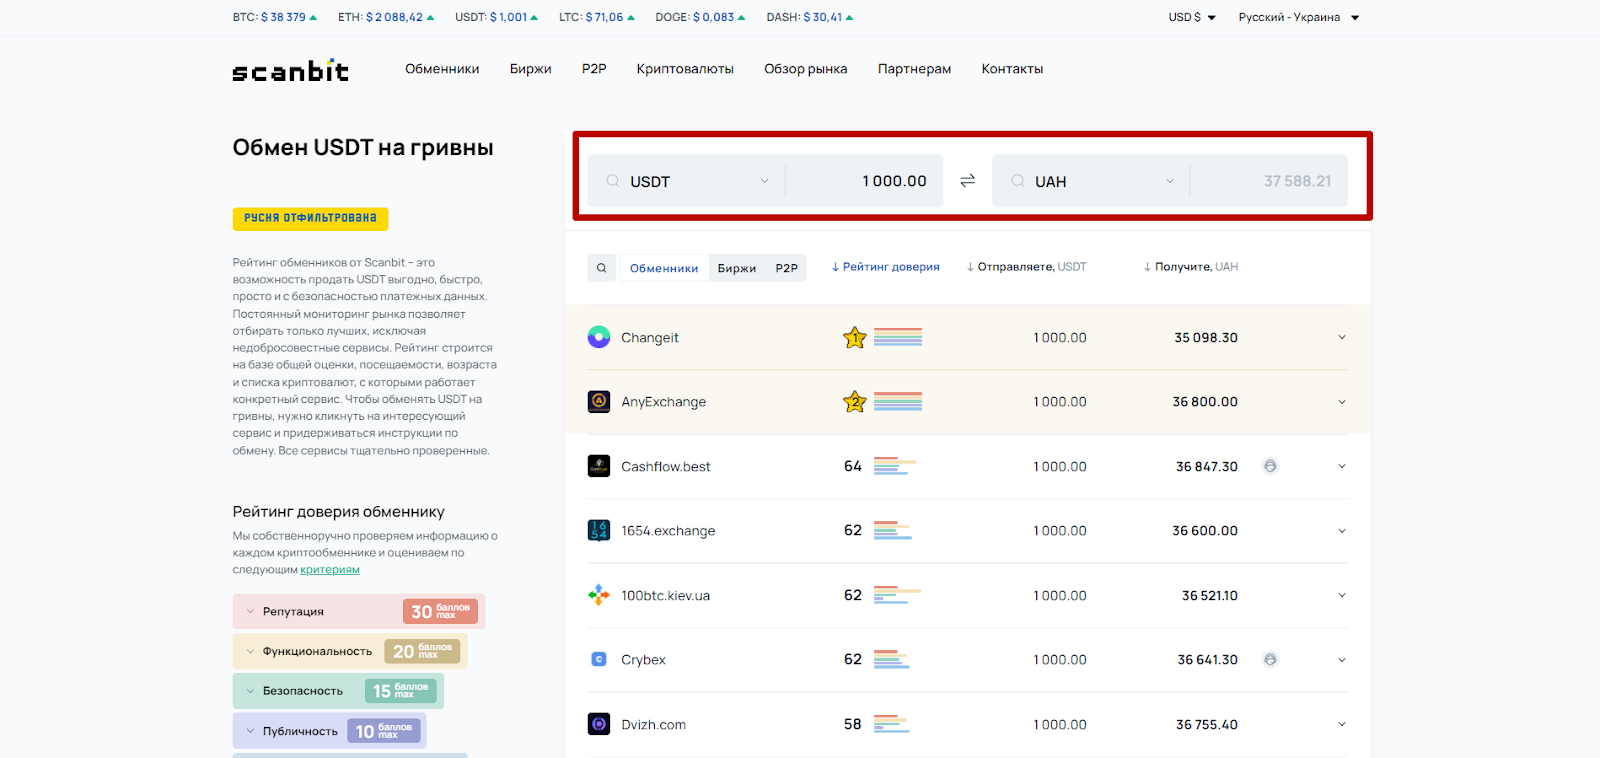Expand the Crybex row details
This screenshot has height=758, width=1600.
[x=1342, y=660]
